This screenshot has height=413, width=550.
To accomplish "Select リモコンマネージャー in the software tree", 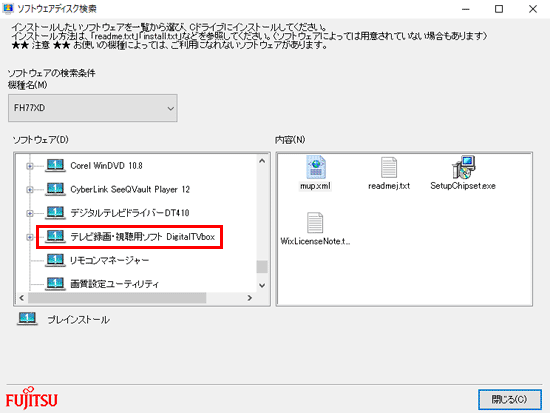I will pyautogui.click(x=109, y=260).
